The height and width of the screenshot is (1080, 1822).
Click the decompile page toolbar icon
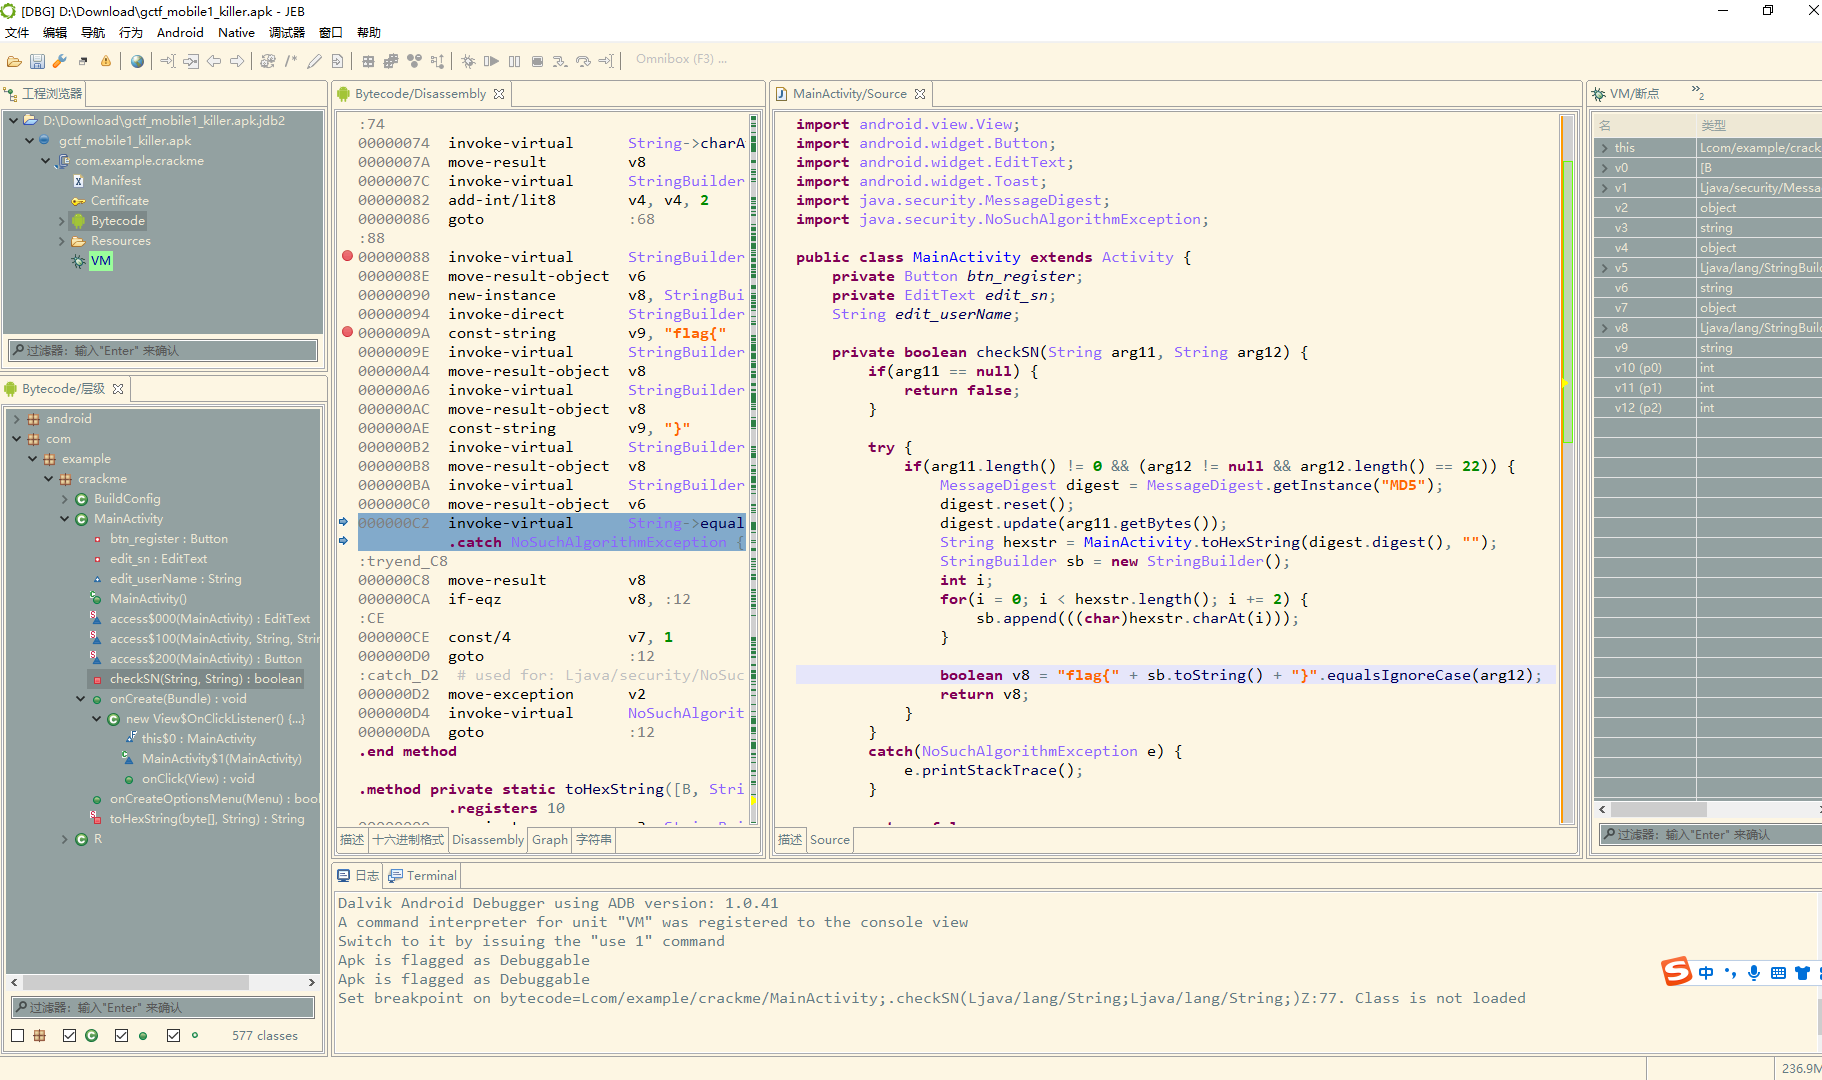click(337, 61)
